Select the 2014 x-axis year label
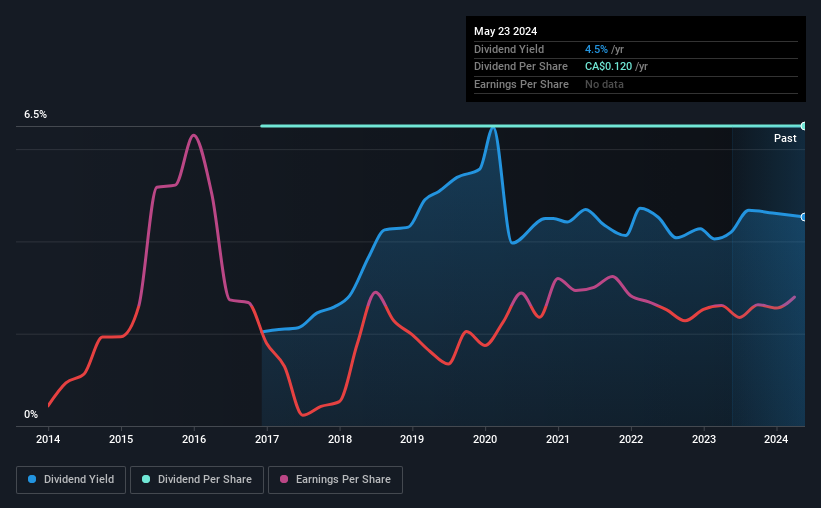Image resolution: width=821 pixels, height=508 pixels. point(48,439)
